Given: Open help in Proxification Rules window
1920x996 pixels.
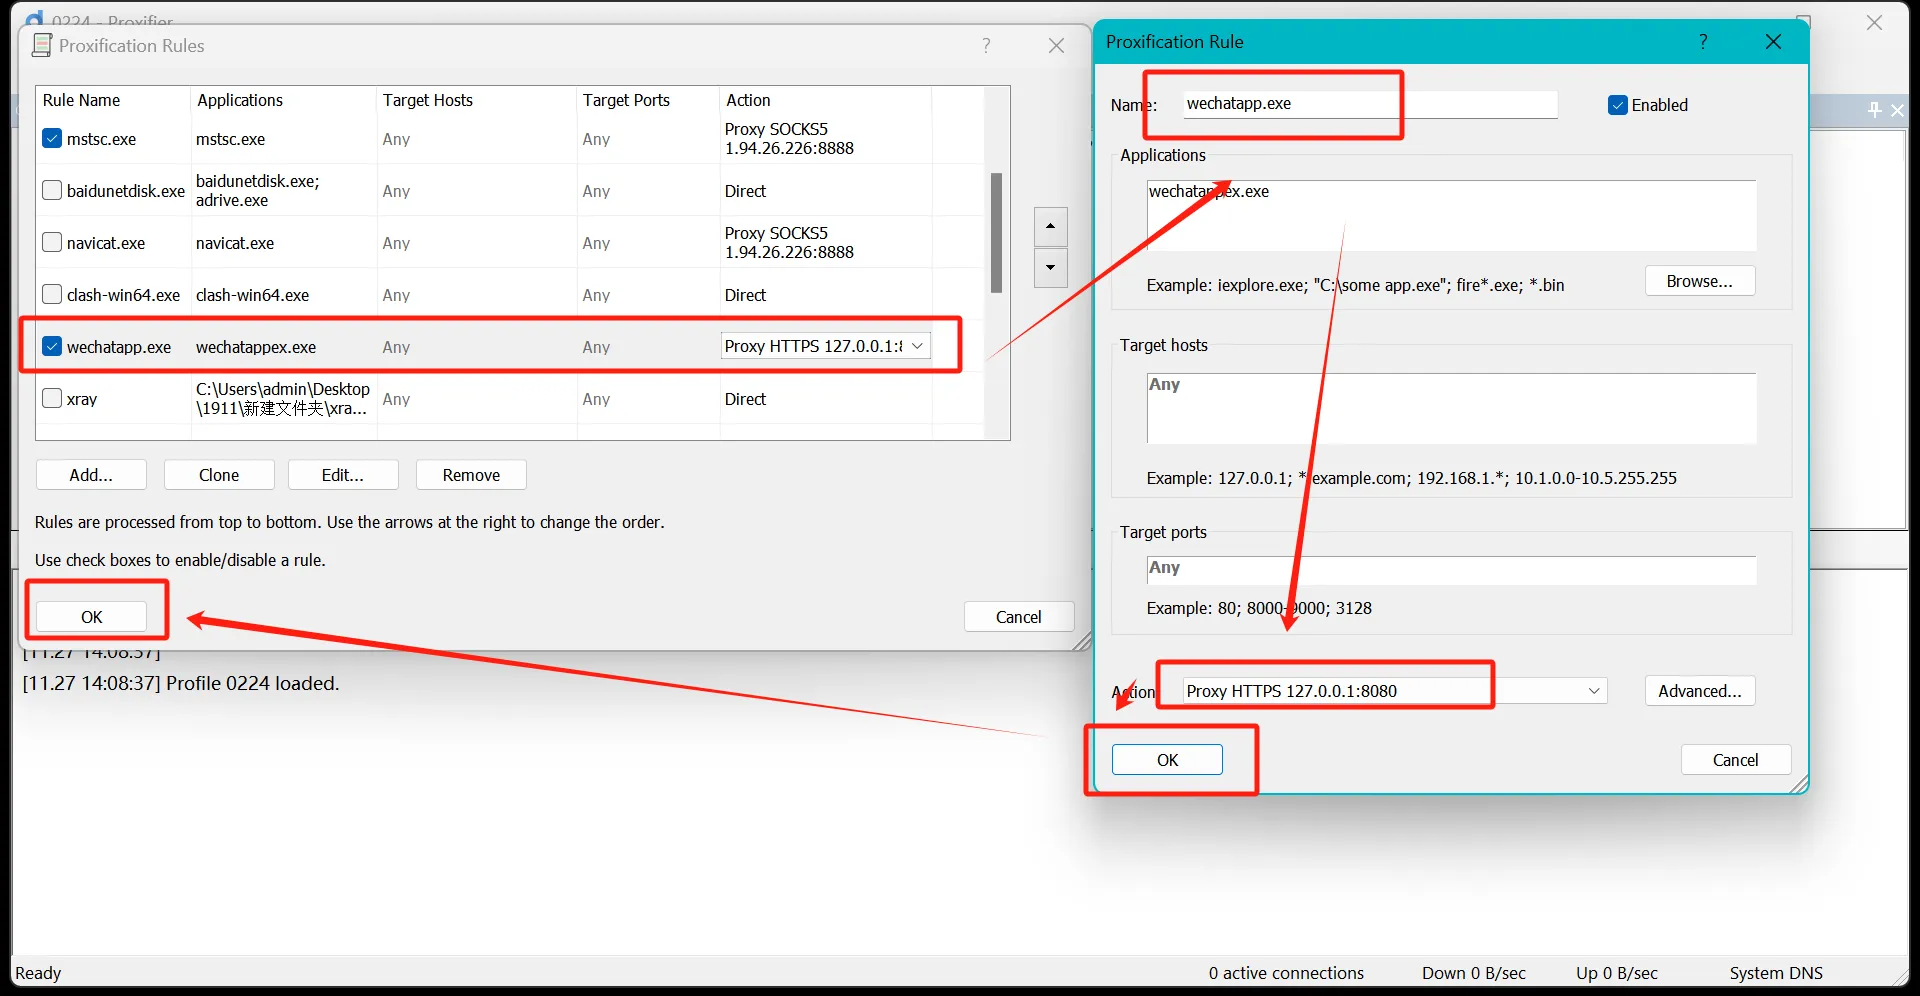Looking at the screenshot, I should 986,45.
